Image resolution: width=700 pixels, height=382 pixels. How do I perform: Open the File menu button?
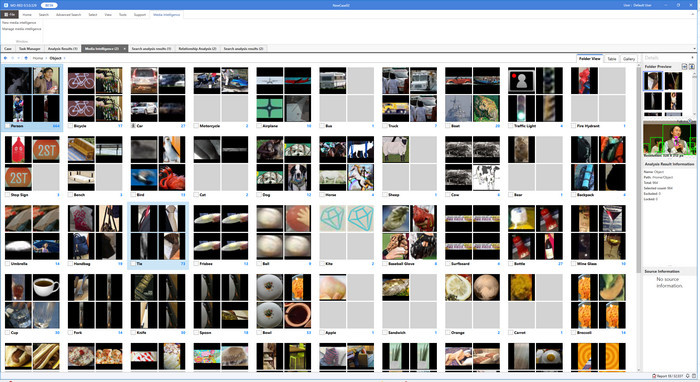10,14
